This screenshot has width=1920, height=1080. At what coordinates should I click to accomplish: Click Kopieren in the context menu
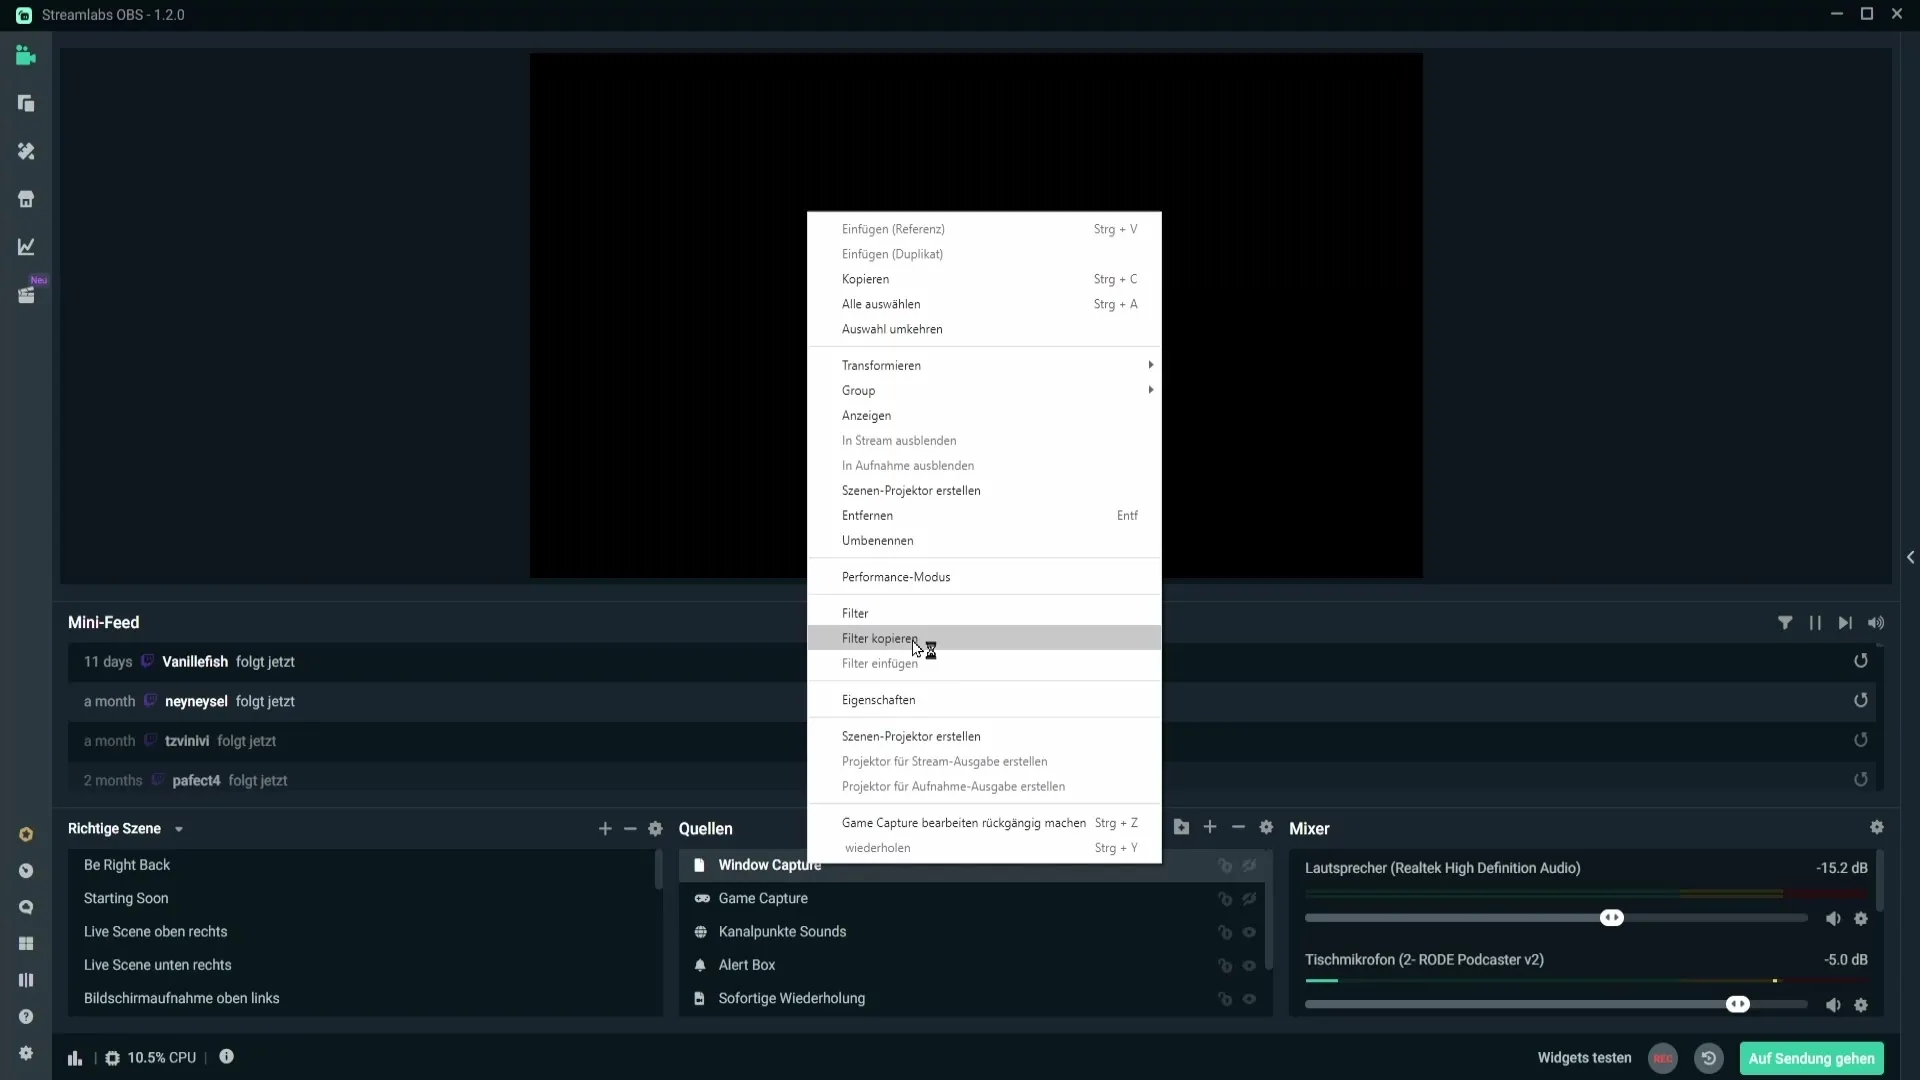984,279
